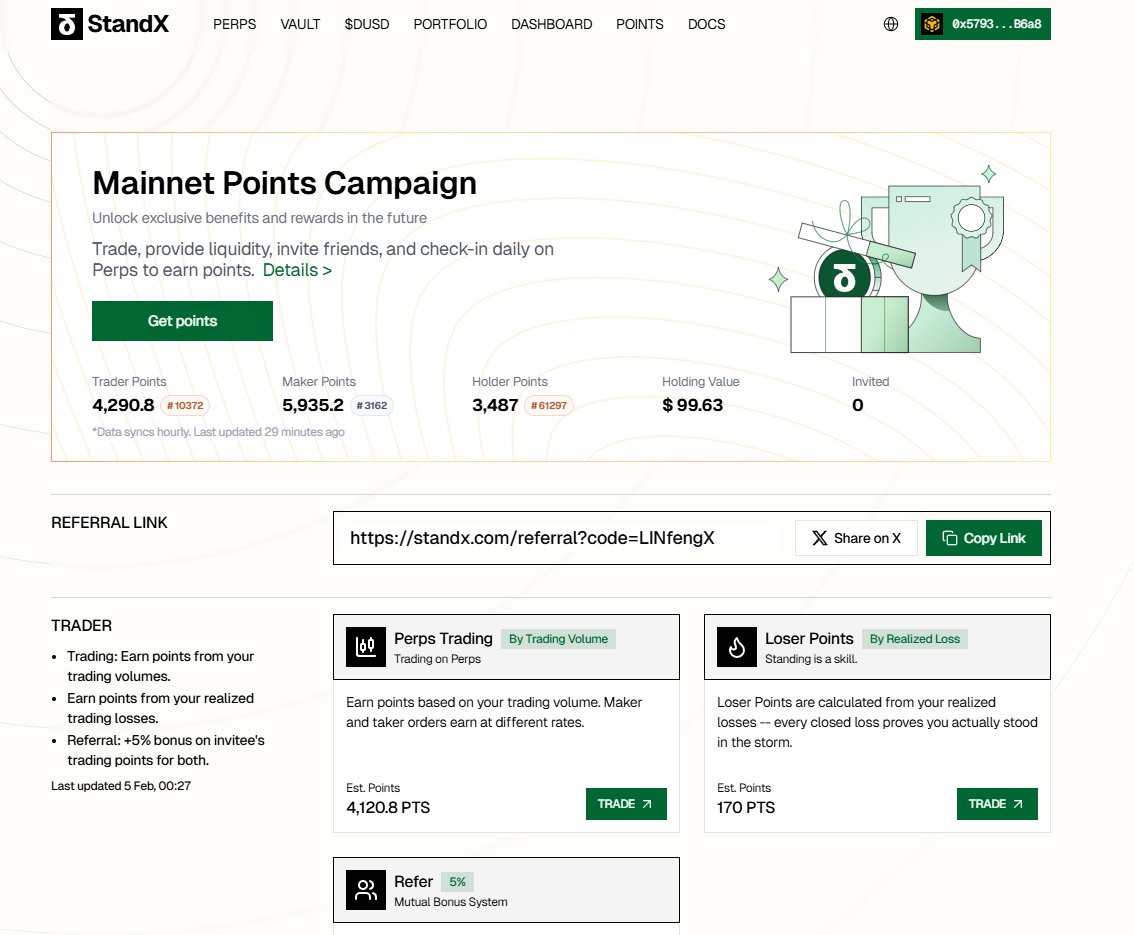Viewport: 1134px width, 935px height.
Task: Click the Invited count 0
Action: (858, 405)
